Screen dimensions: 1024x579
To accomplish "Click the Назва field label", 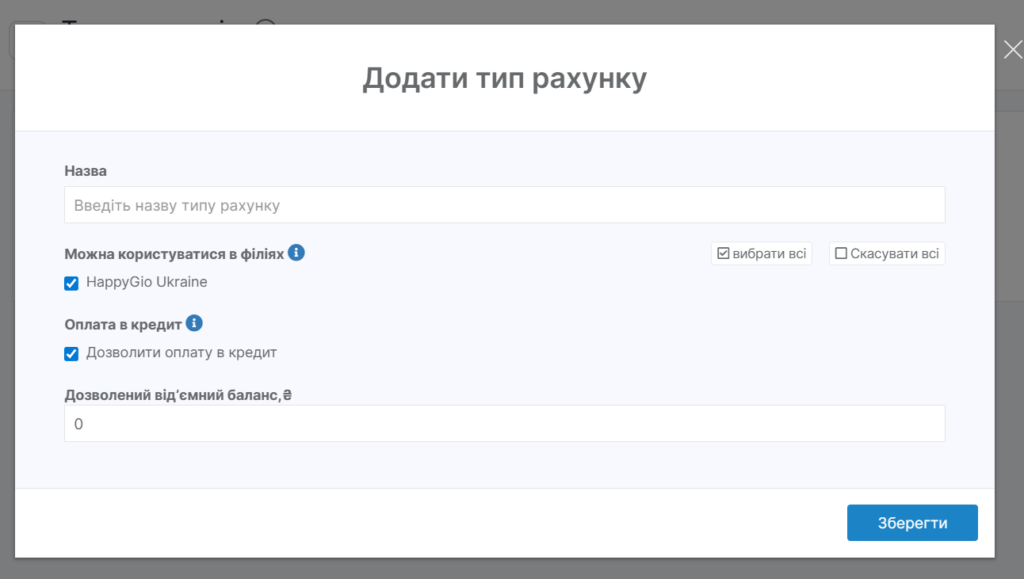I will point(85,171).
